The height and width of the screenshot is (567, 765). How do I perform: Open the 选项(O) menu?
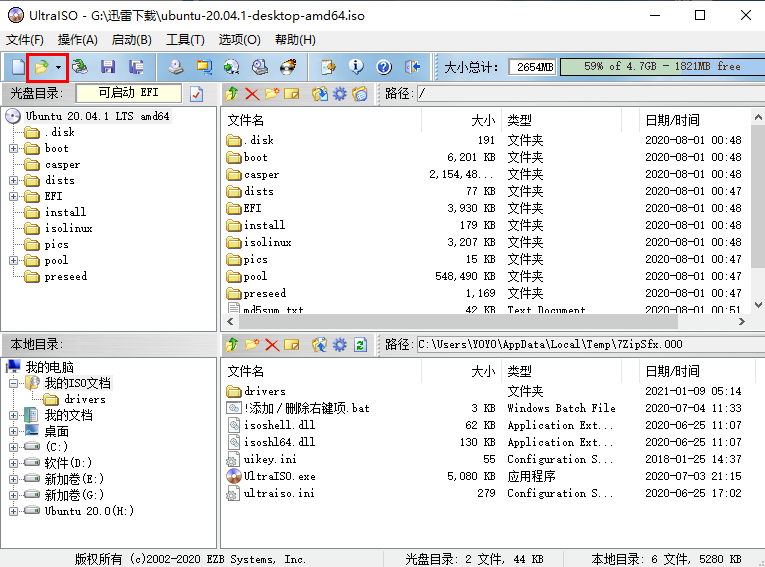click(x=240, y=40)
